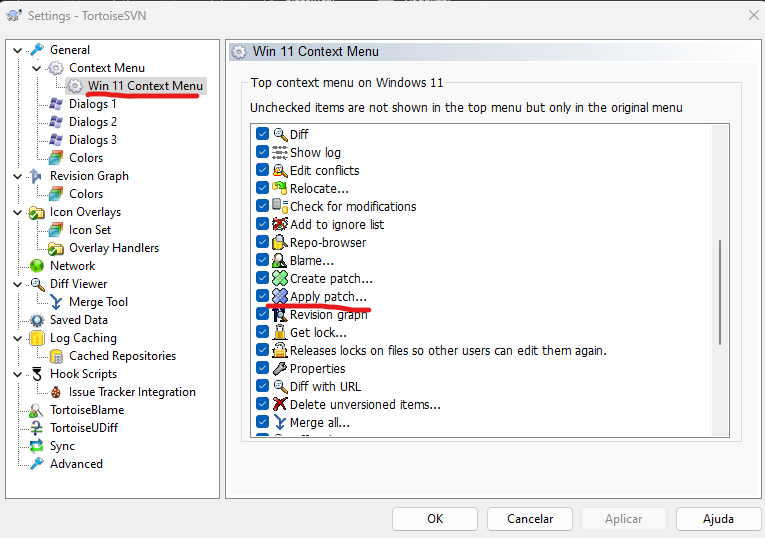This screenshot has width=765, height=538.
Task: Select the Sync arrows icon
Action: point(37,446)
